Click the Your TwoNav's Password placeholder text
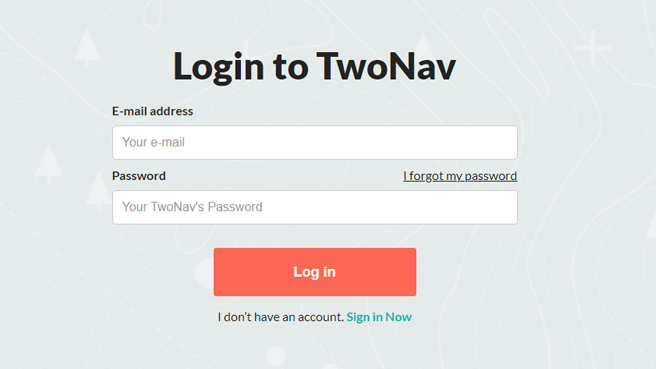 point(192,207)
